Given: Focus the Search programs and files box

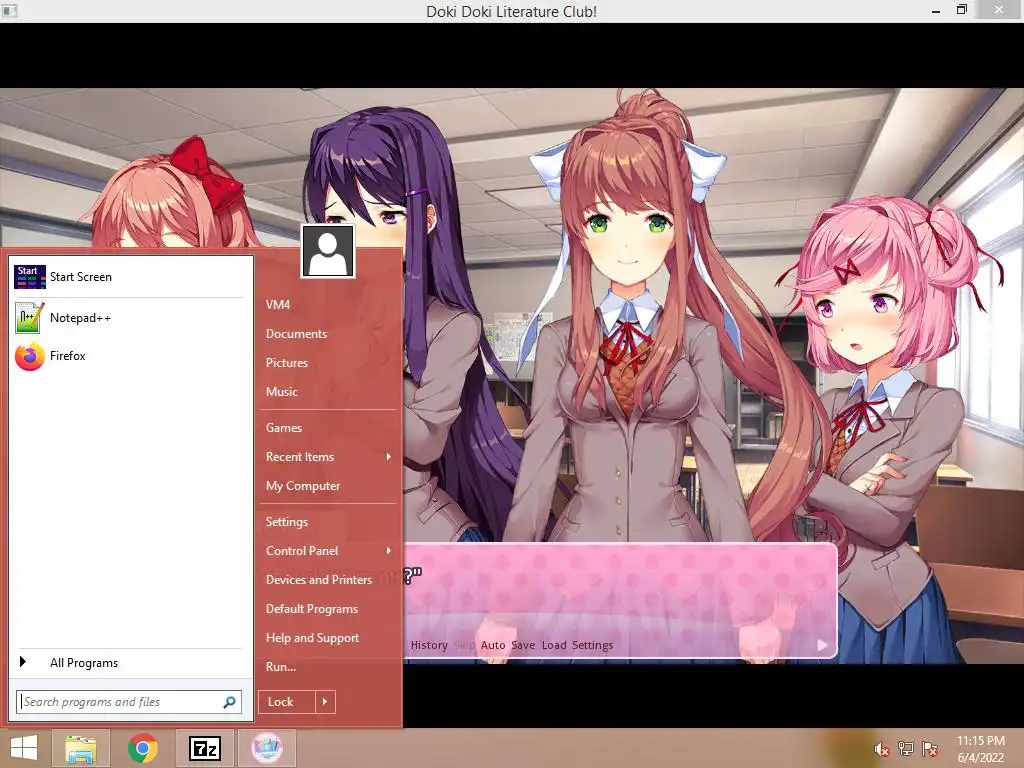Looking at the screenshot, I should tap(129, 702).
